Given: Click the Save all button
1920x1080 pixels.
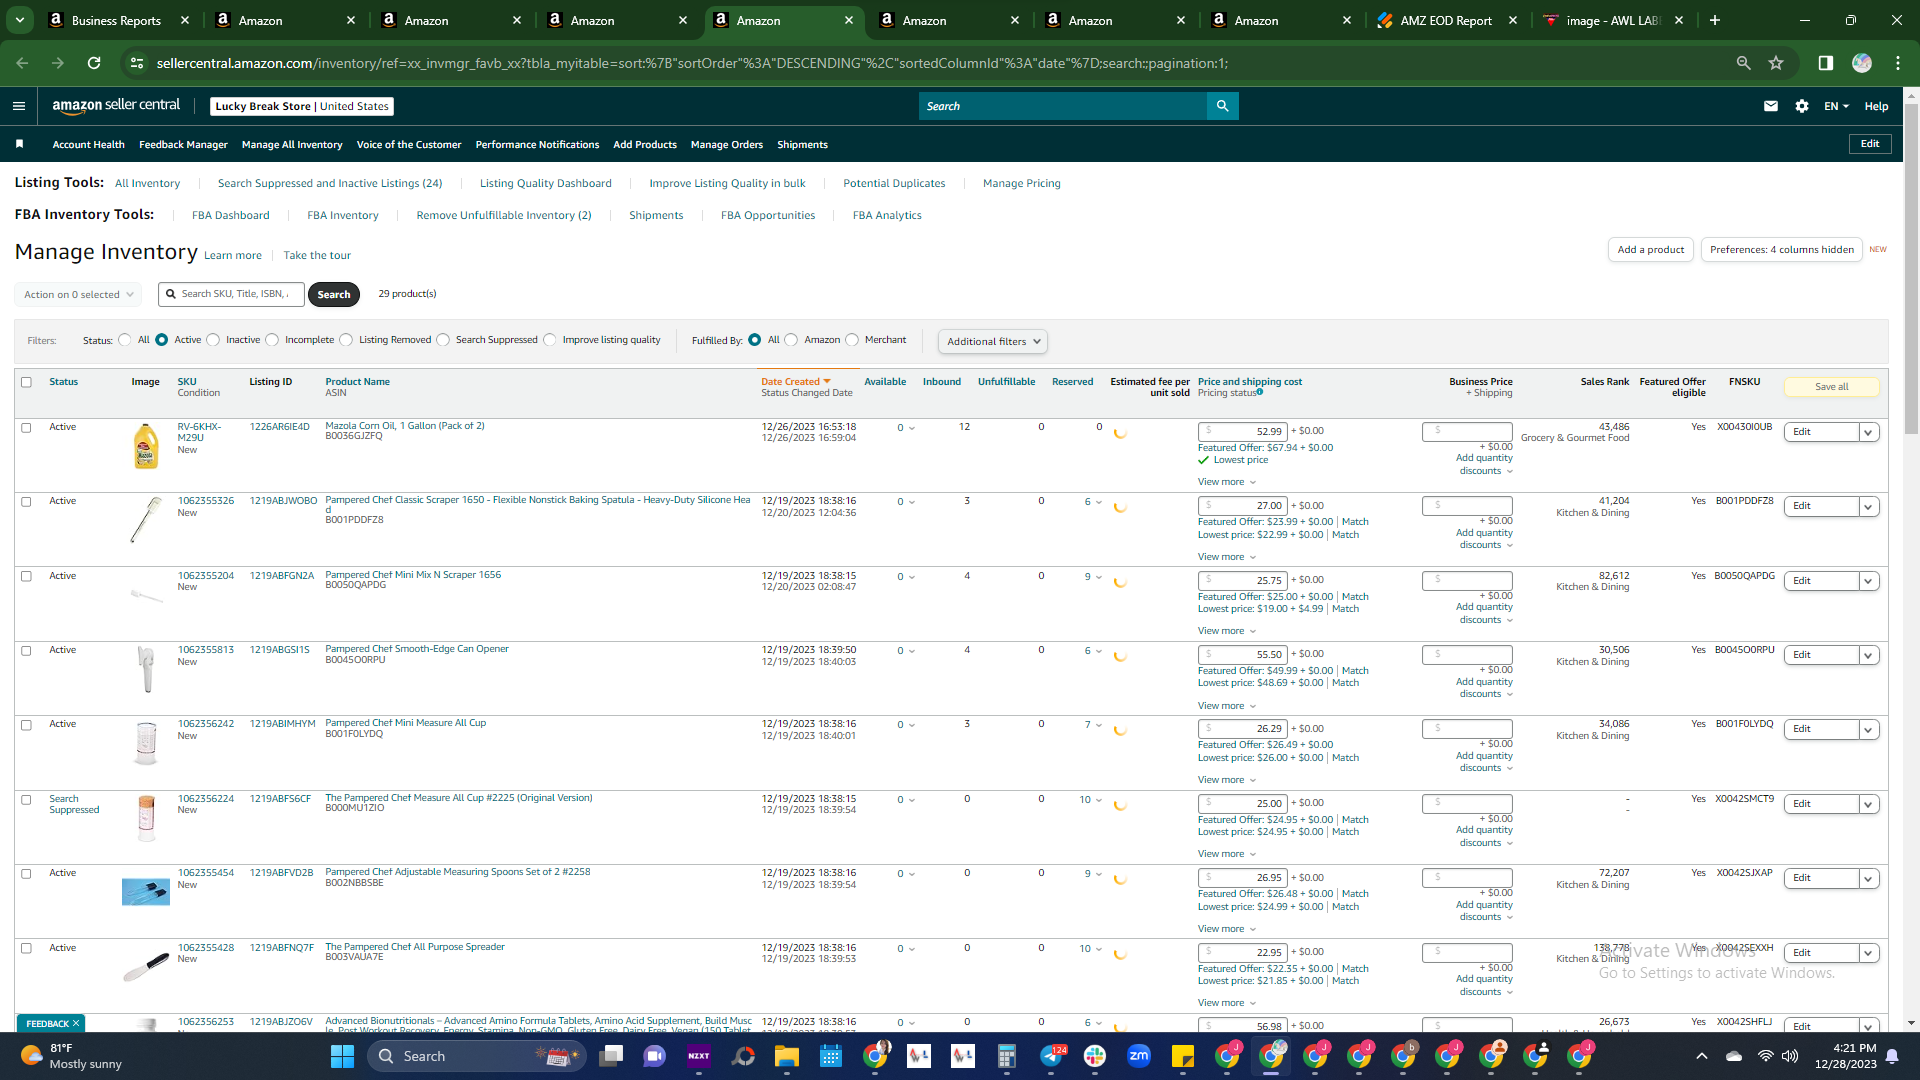Looking at the screenshot, I should (1832, 387).
